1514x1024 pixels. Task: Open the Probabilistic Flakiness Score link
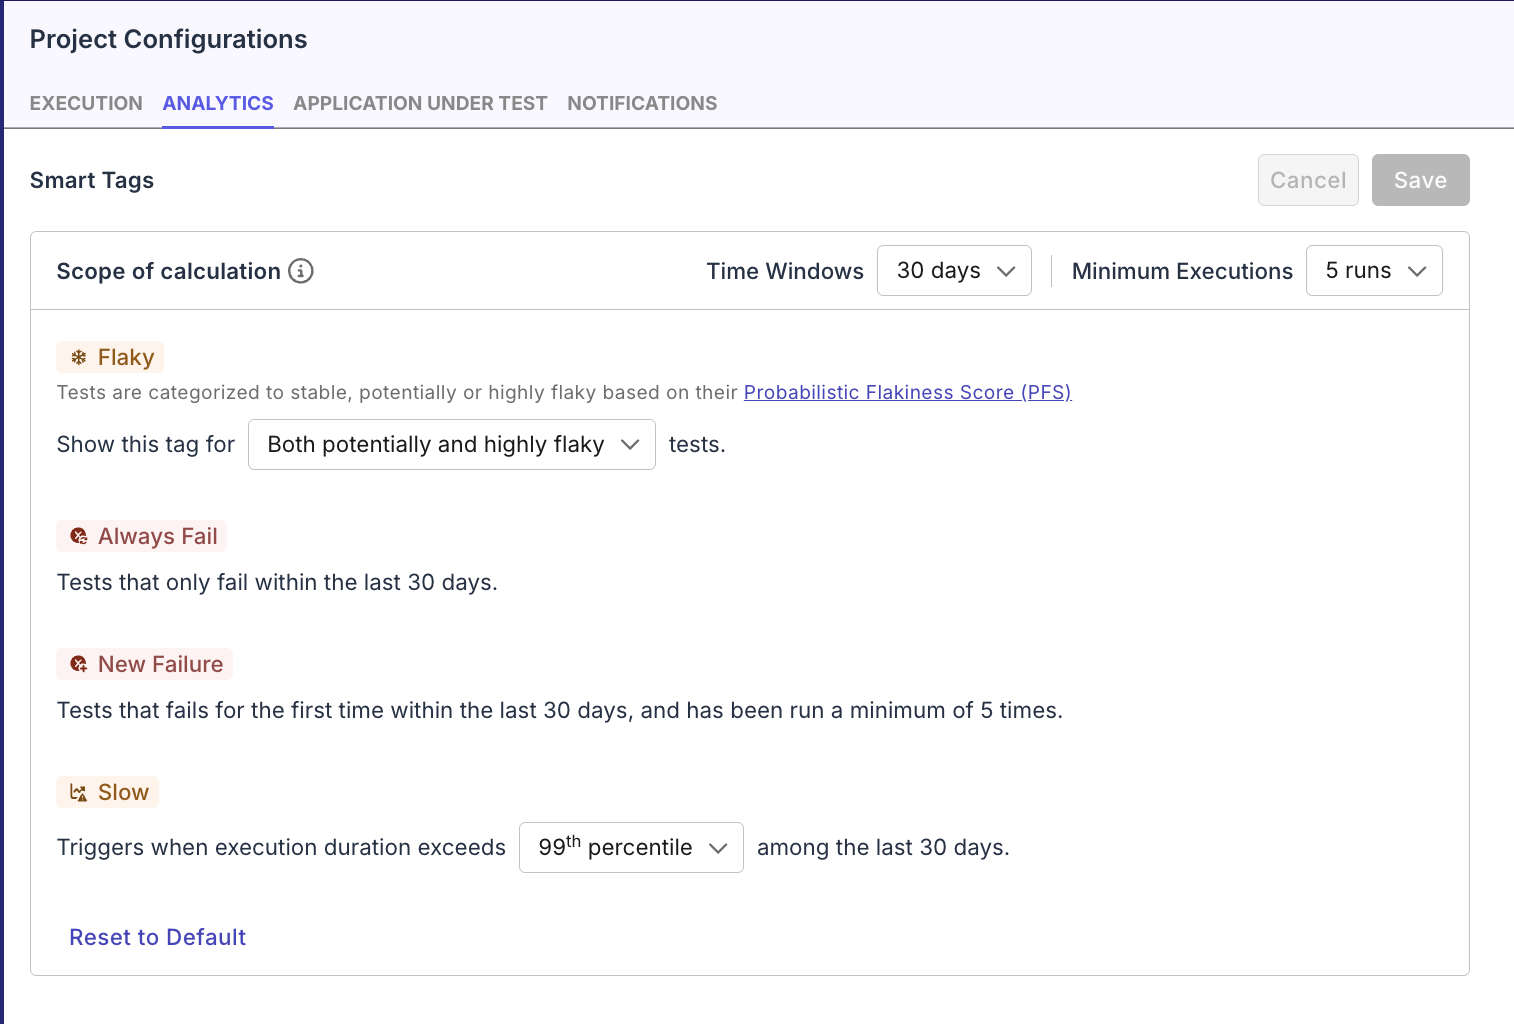[906, 392]
